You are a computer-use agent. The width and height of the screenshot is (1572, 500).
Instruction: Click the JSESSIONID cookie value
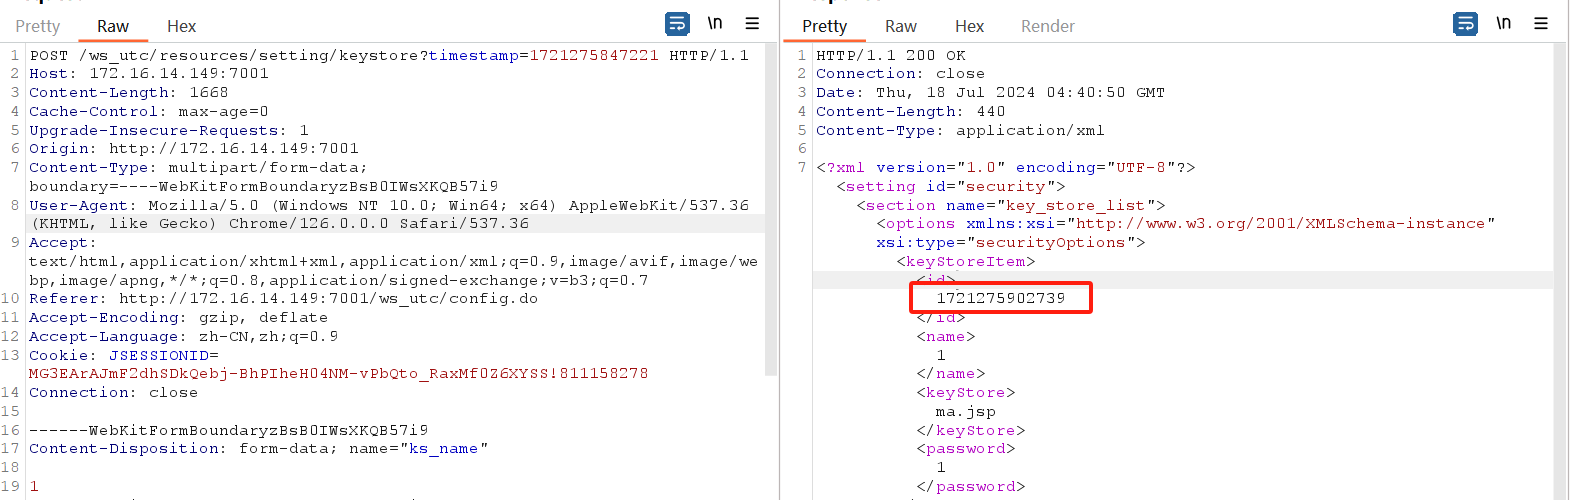pyautogui.click(x=339, y=373)
